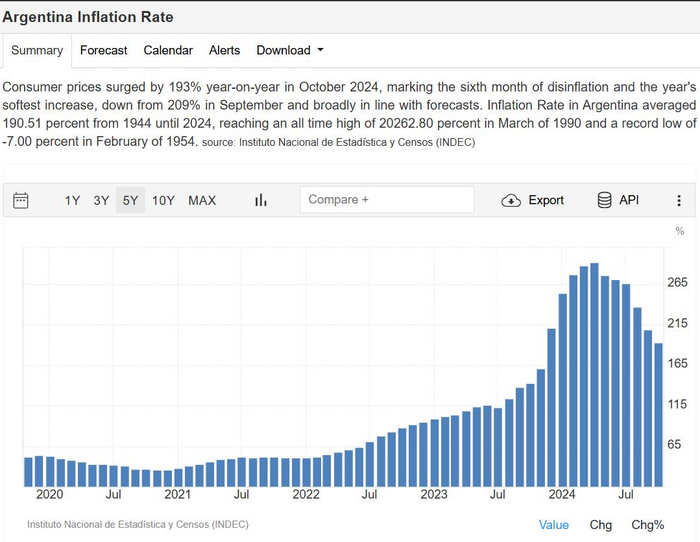Open the Calendar tab
This screenshot has width=700, height=542.
[x=168, y=50]
